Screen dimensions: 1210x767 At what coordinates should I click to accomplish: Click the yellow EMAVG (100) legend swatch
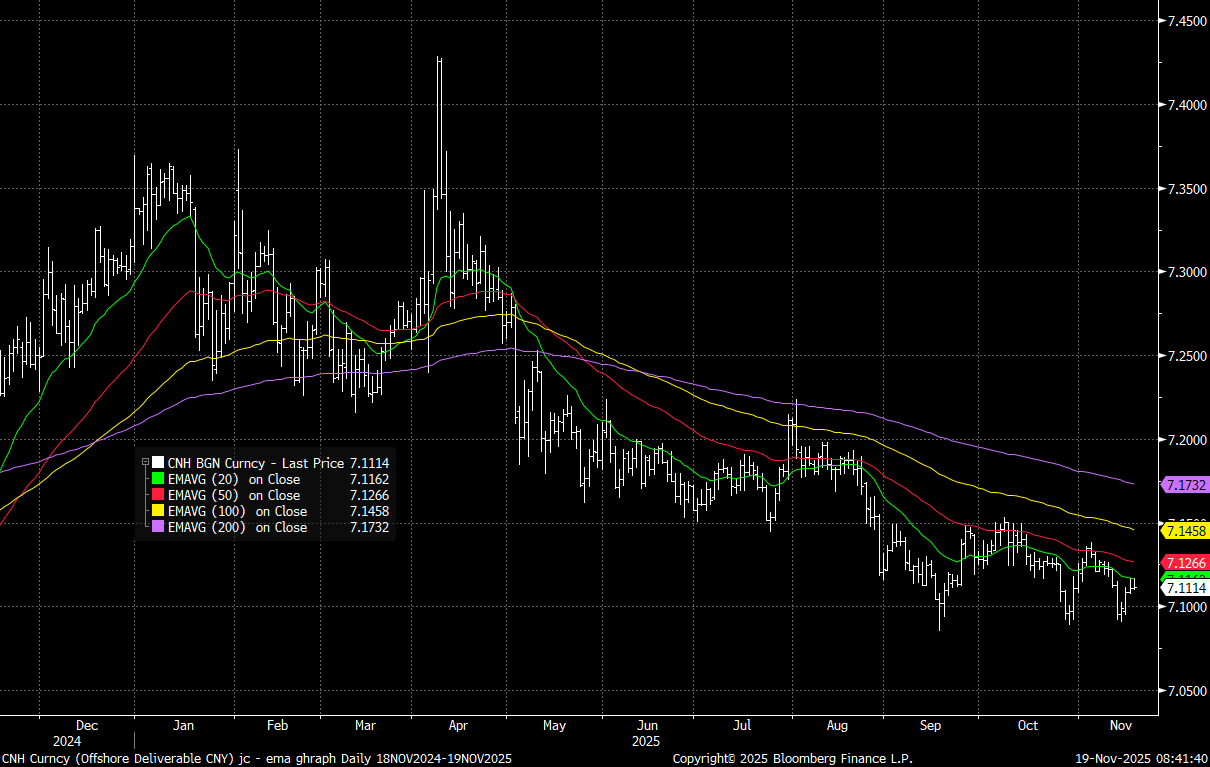point(157,511)
